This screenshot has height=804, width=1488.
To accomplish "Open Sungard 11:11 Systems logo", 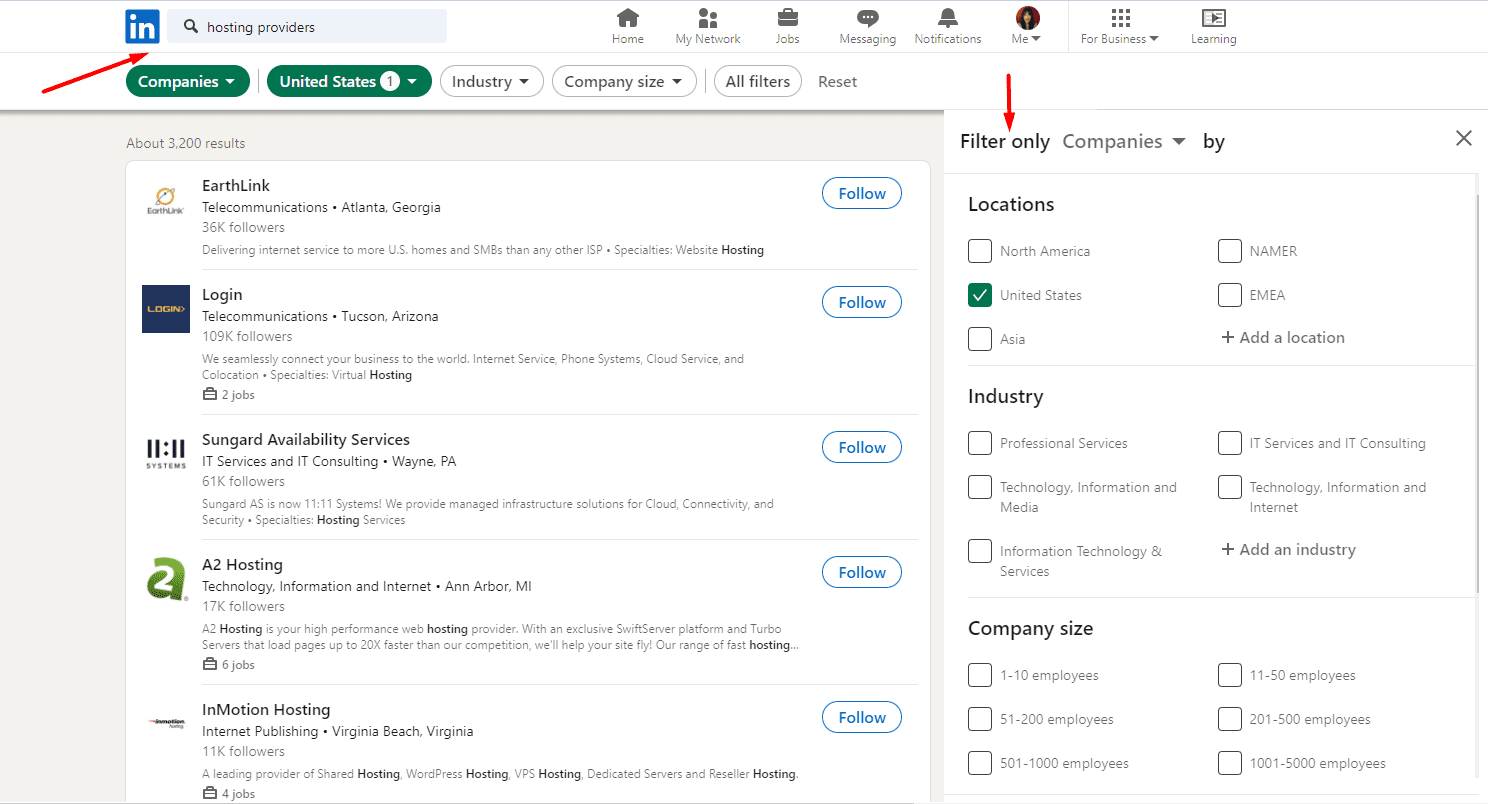I will pos(166,454).
